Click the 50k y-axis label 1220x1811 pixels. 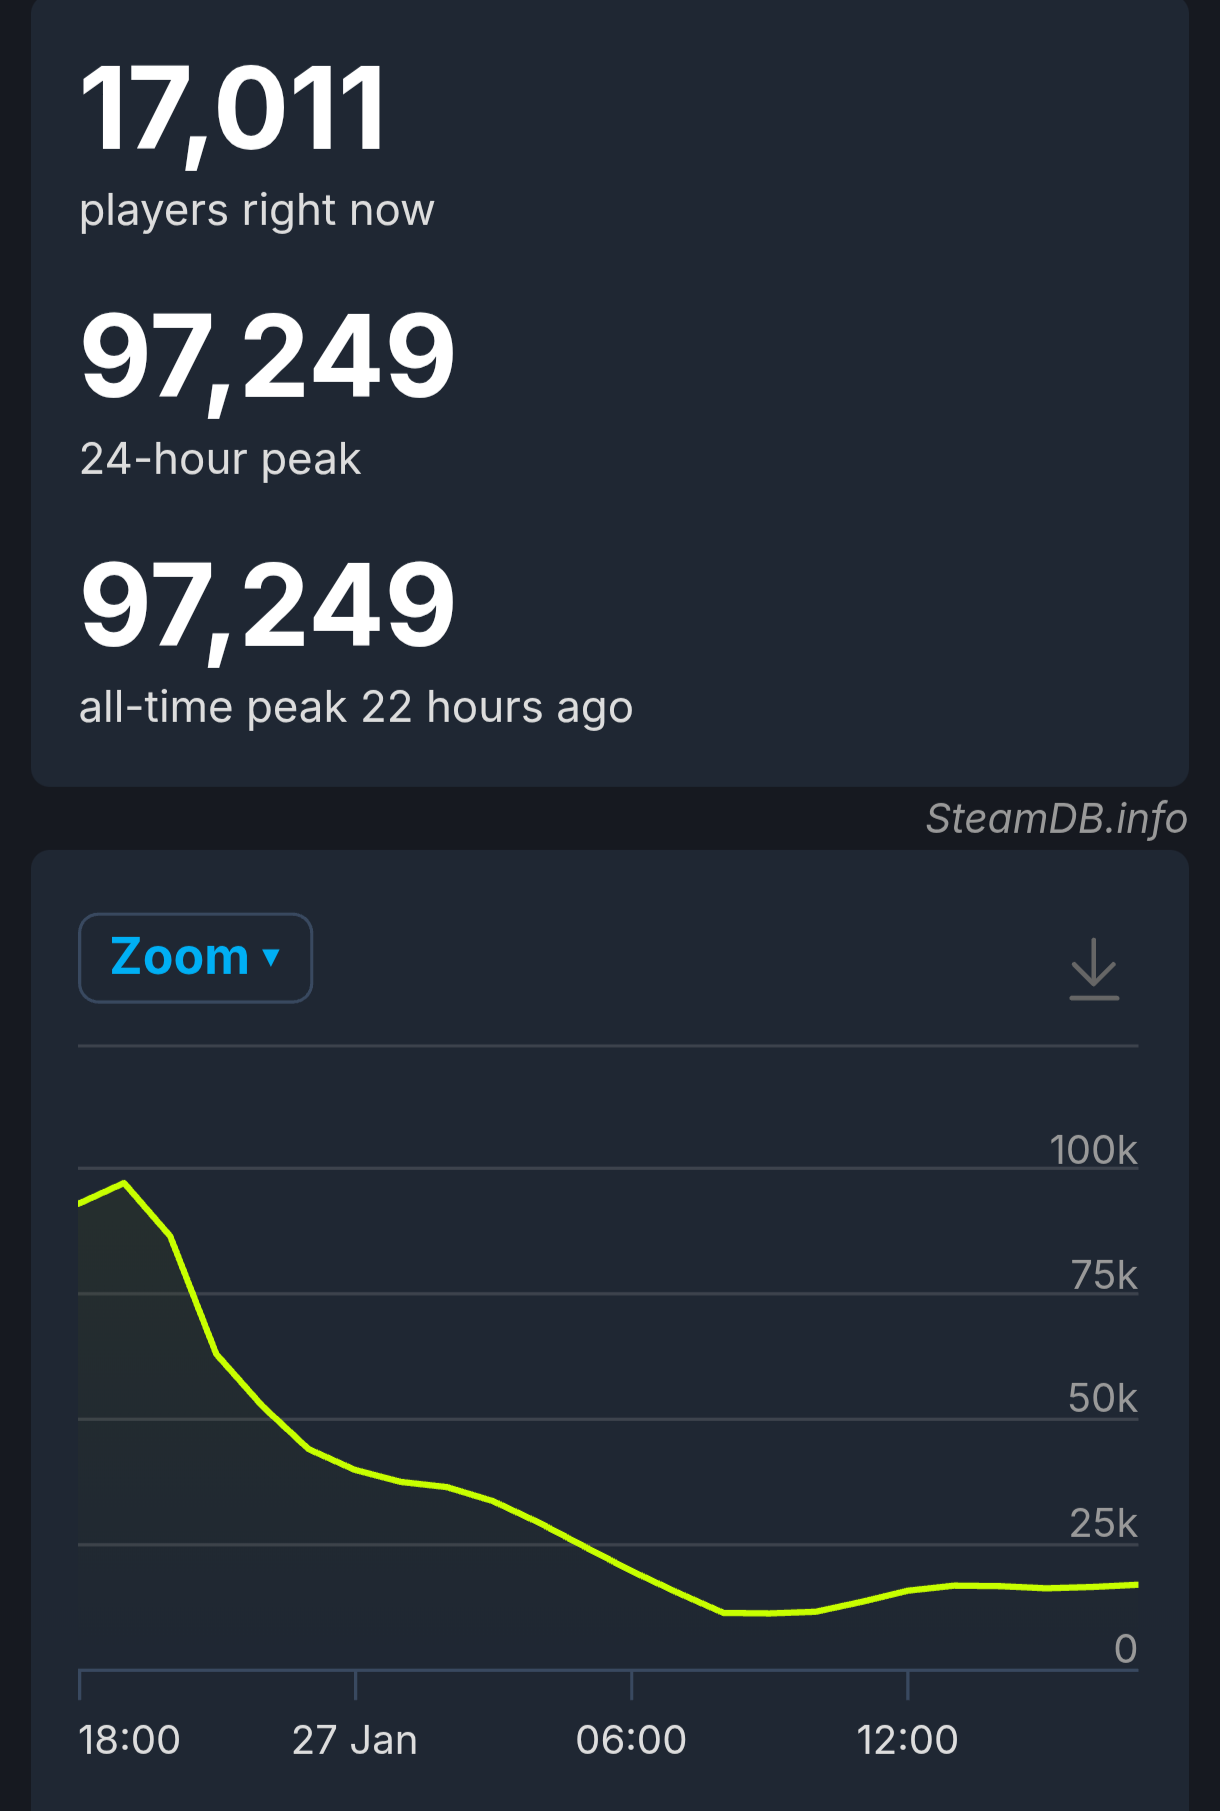coord(1102,1398)
